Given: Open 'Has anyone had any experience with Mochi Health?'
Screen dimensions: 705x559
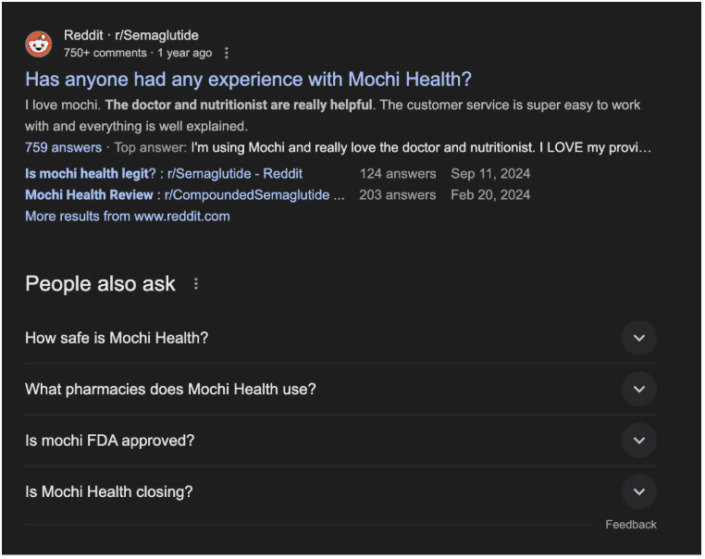Looking at the screenshot, I should 248,80.
